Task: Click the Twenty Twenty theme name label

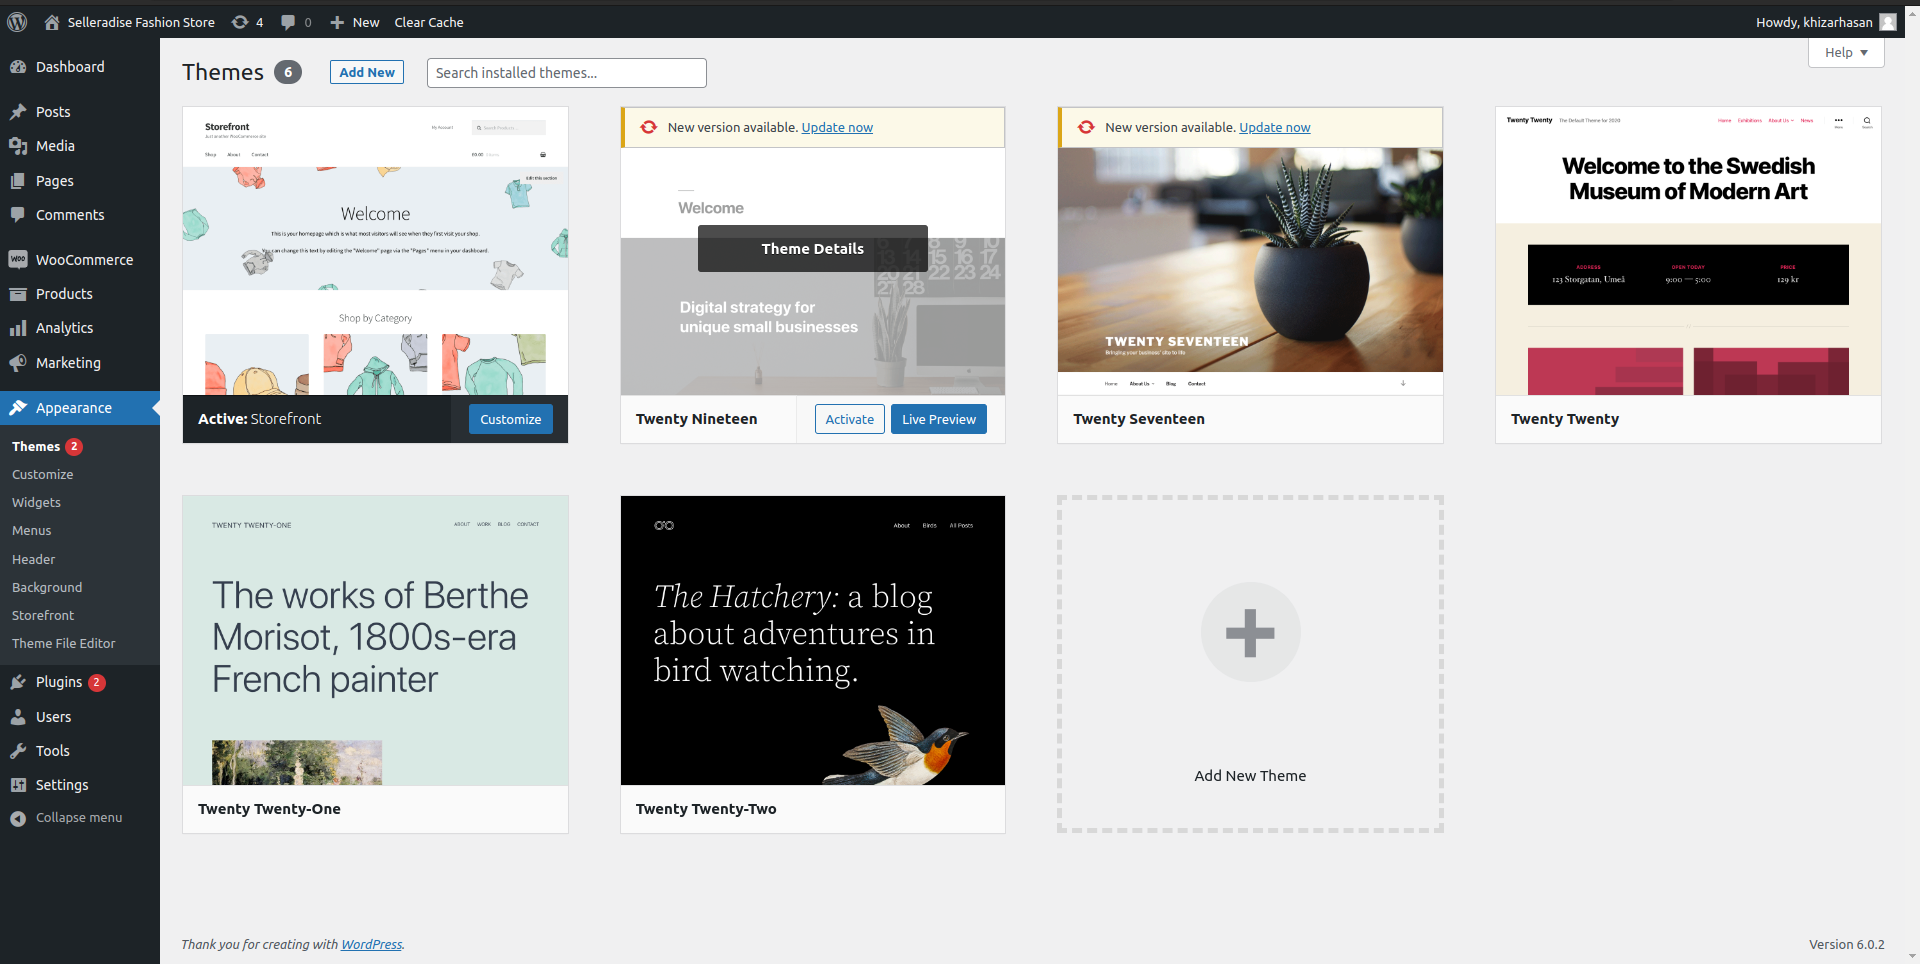Action: click(1565, 419)
